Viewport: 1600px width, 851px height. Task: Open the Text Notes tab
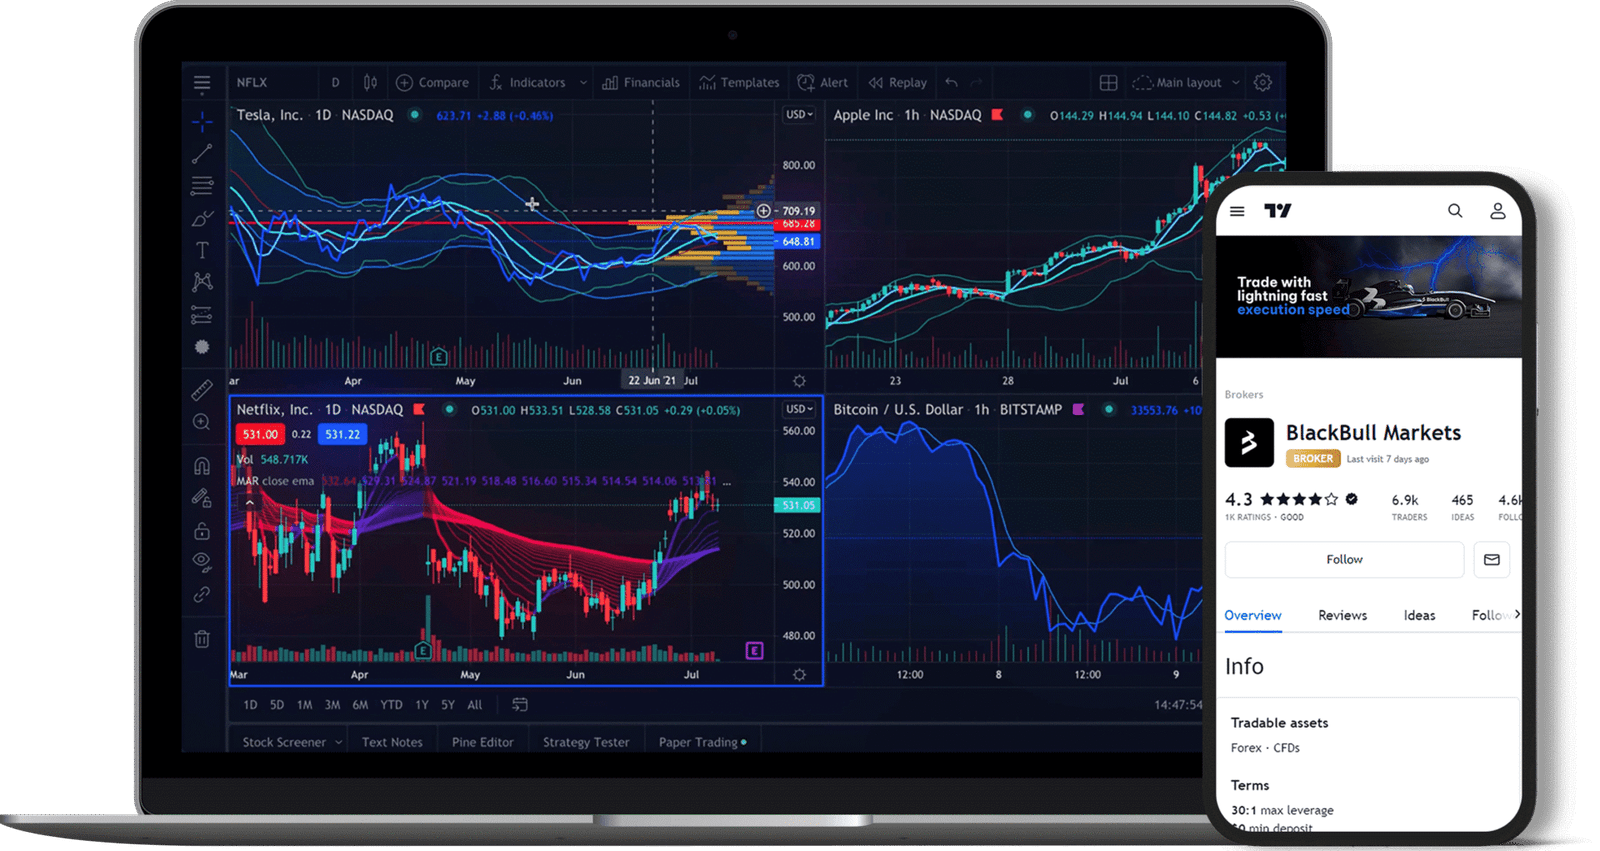[392, 742]
